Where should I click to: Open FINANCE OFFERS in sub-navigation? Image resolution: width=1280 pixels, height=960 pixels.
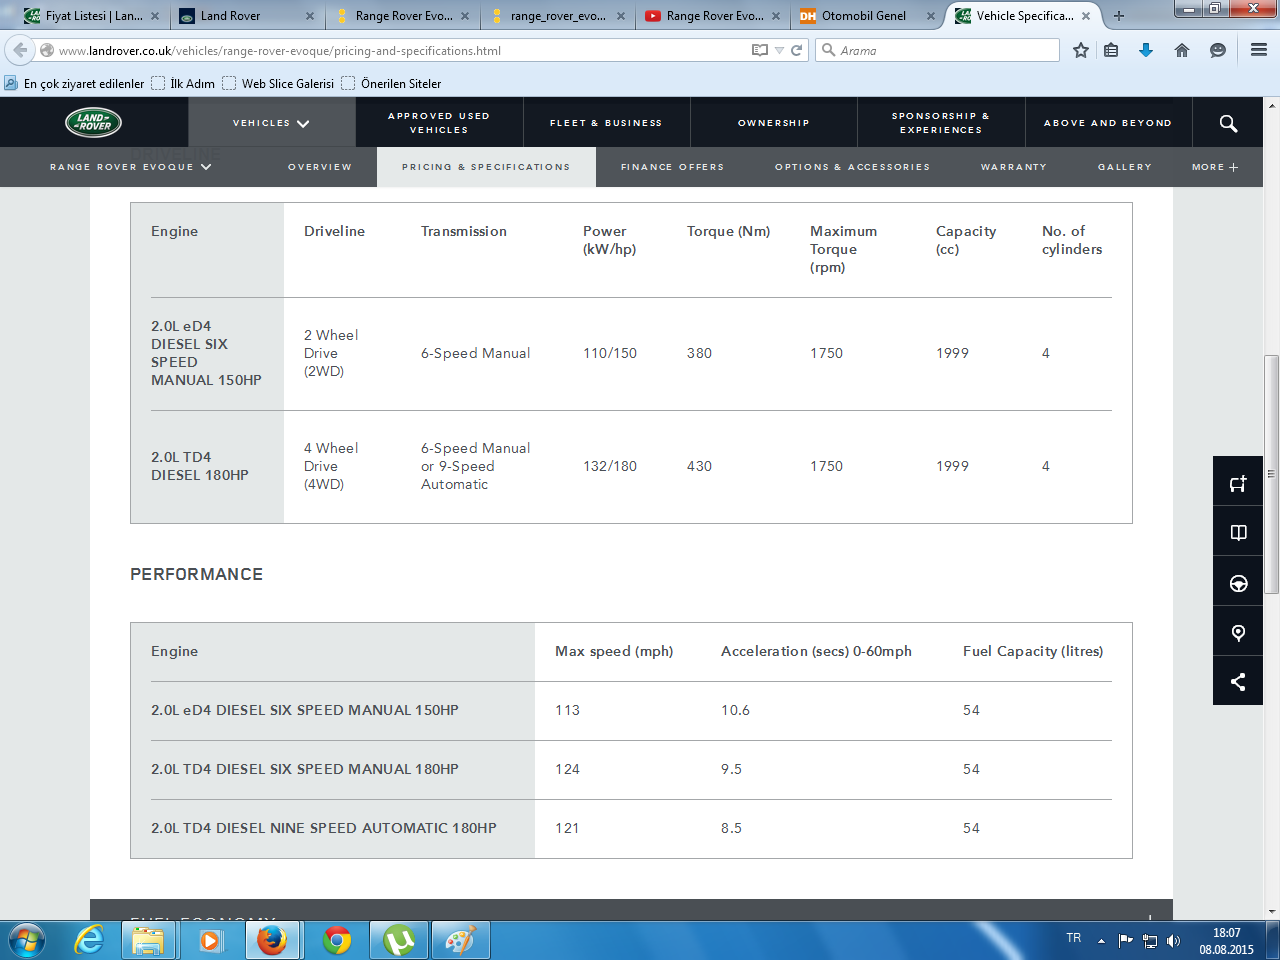pos(672,167)
